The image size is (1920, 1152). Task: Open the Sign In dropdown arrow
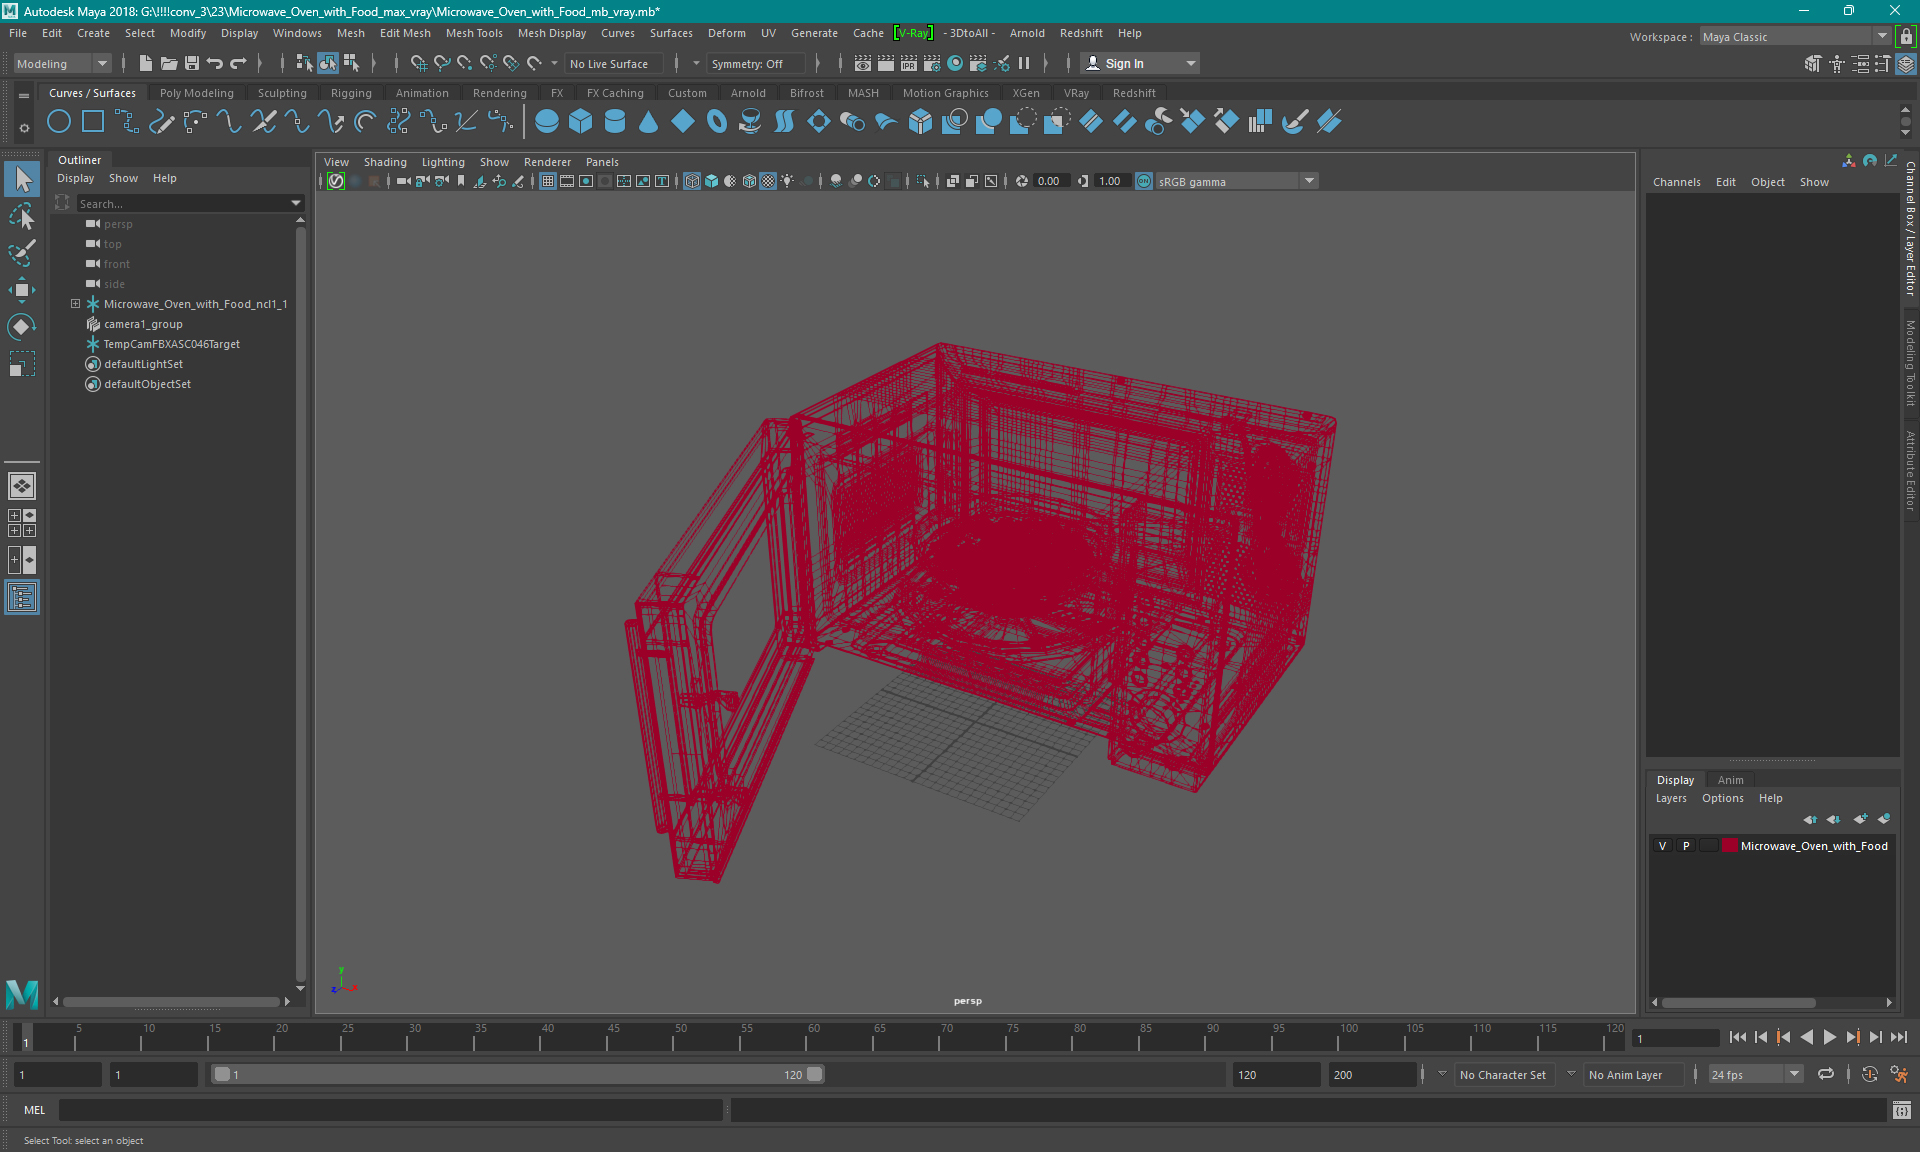tap(1190, 63)
